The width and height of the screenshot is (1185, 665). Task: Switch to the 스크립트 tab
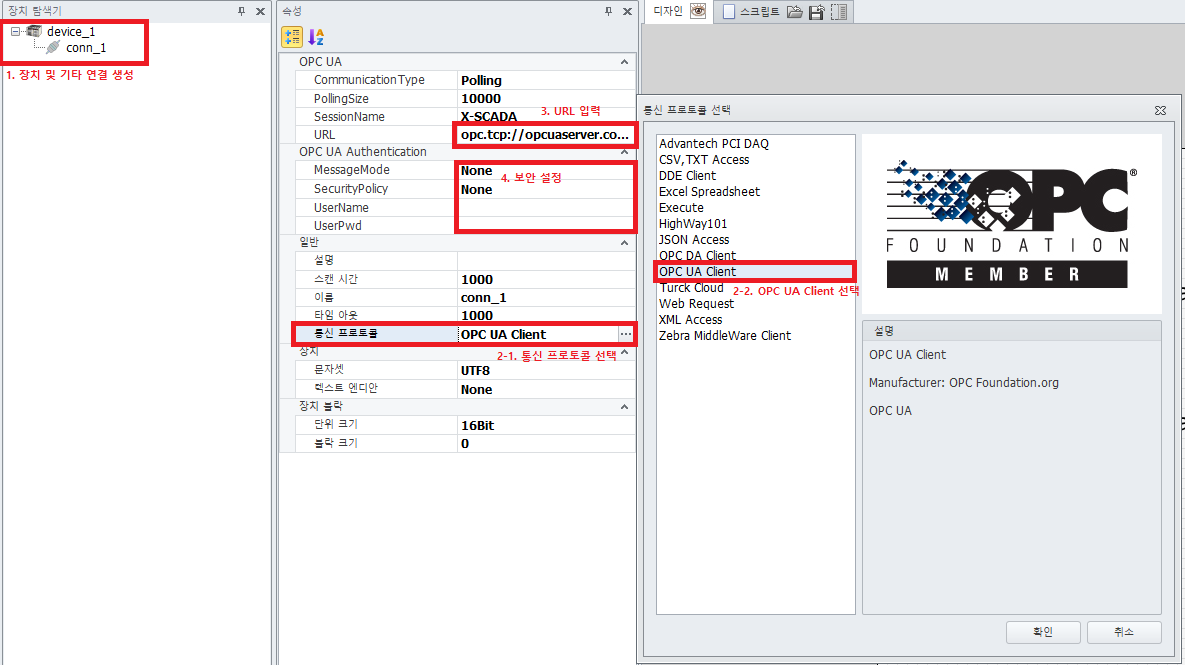tap(760, 11)
